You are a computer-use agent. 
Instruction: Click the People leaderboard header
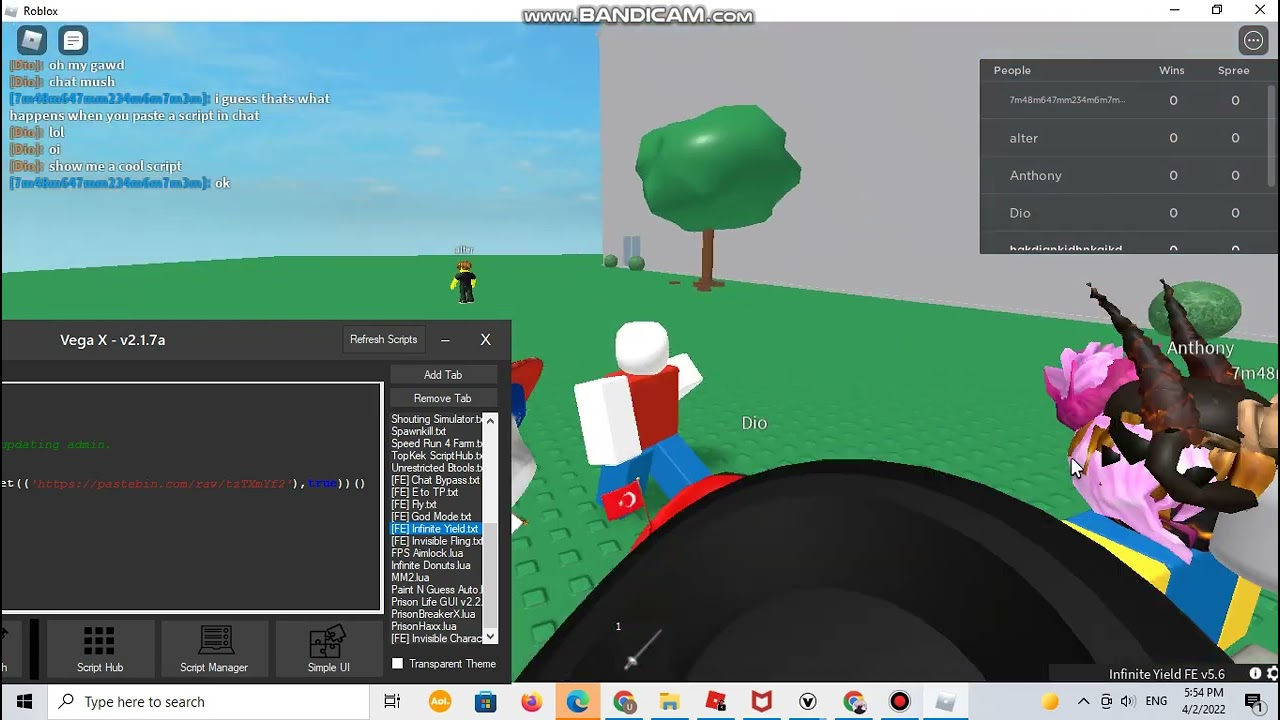pos(1012,70)
